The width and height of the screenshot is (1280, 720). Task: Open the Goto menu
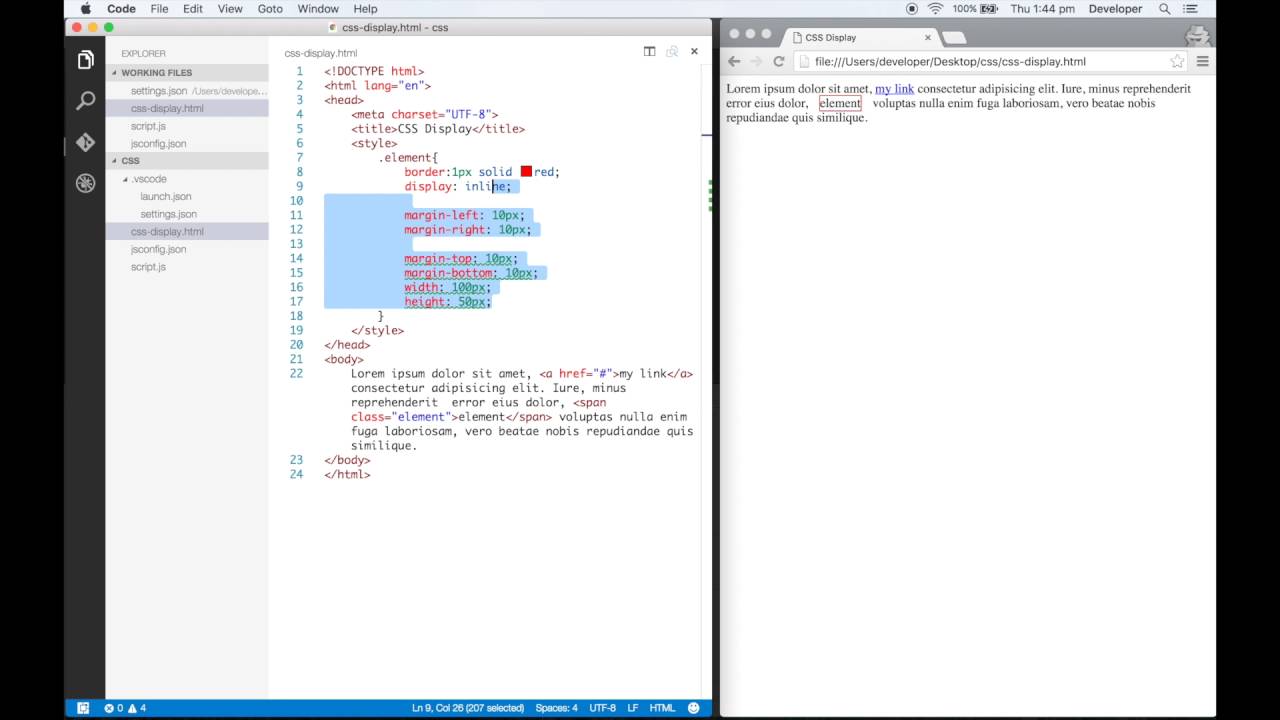(270, 9)
